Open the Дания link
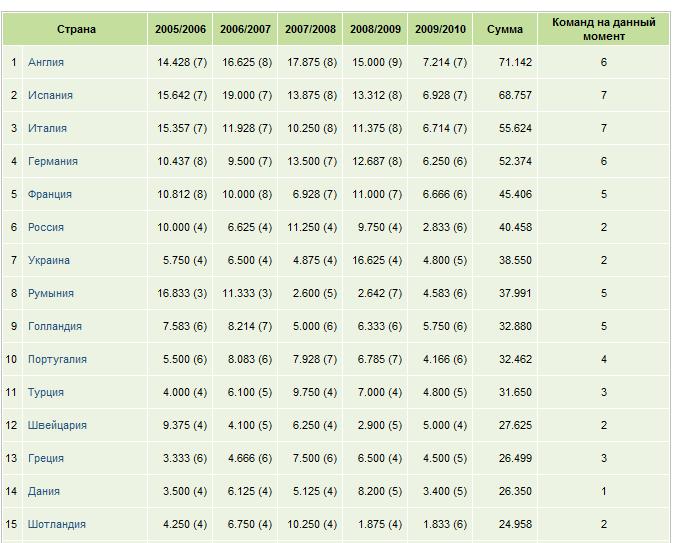The width and height of the screenshot is (673, 543). click(x=44, y=491)
